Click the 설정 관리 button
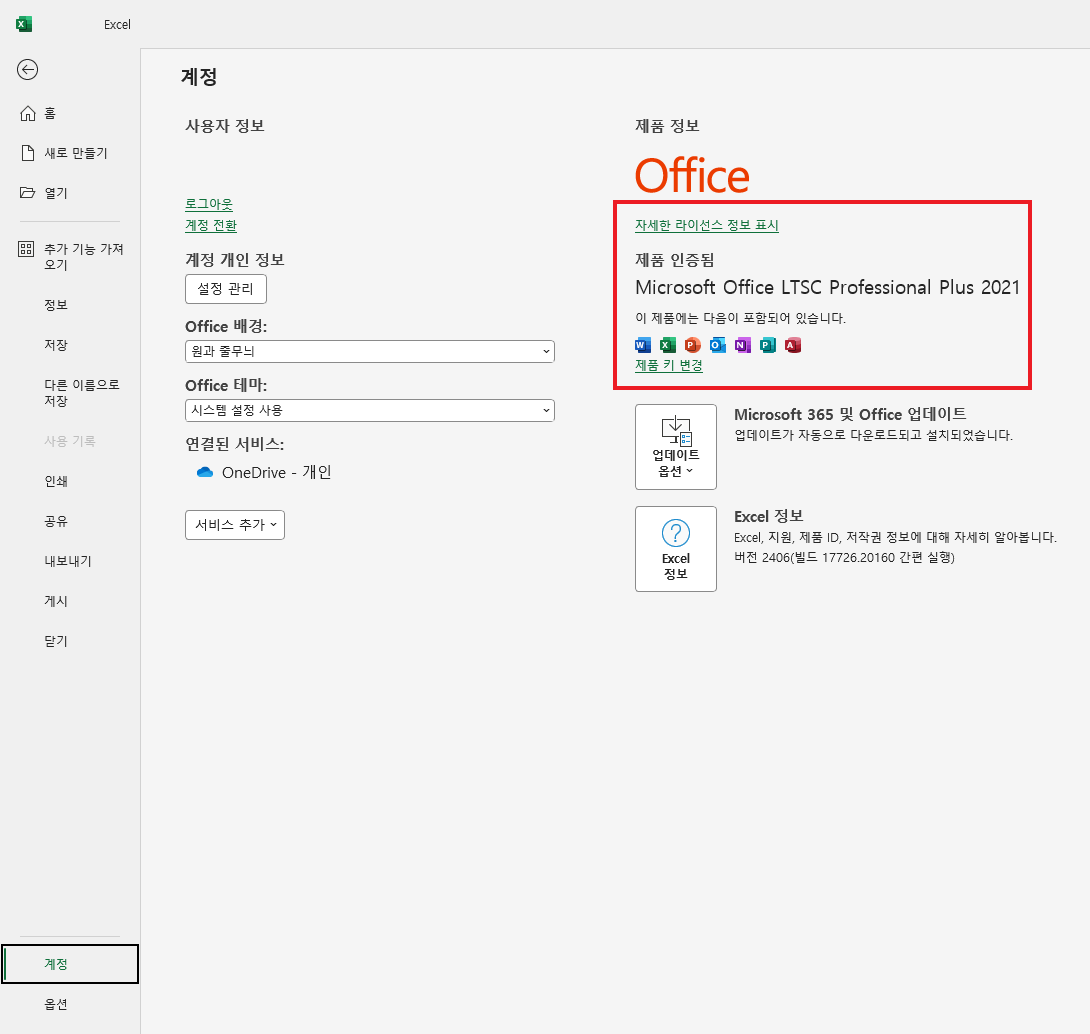Screen dimensions: 1090x1034 coord(226,289)
